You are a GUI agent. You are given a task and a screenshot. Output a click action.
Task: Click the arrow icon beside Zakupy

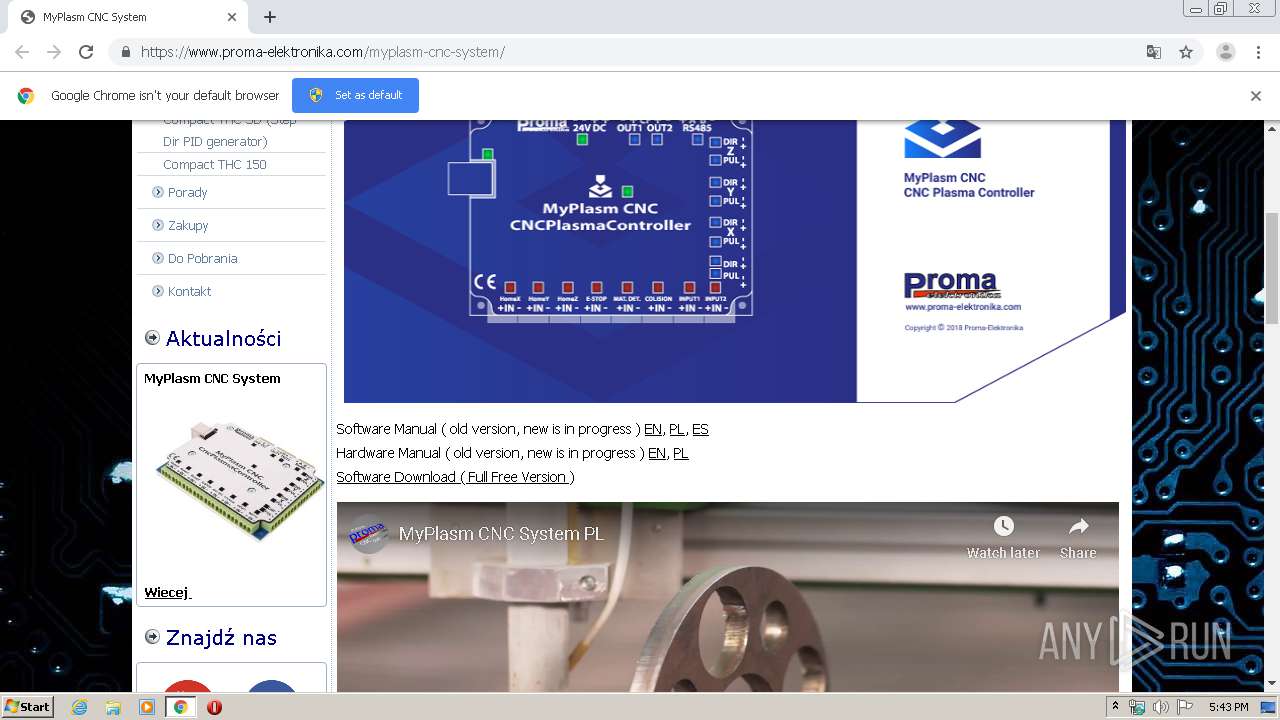pyautogui.click(x=158, y=225)
